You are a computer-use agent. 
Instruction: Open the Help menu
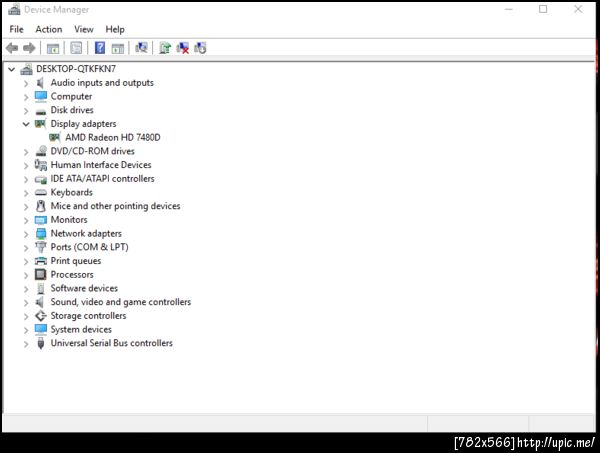point(115,29)
